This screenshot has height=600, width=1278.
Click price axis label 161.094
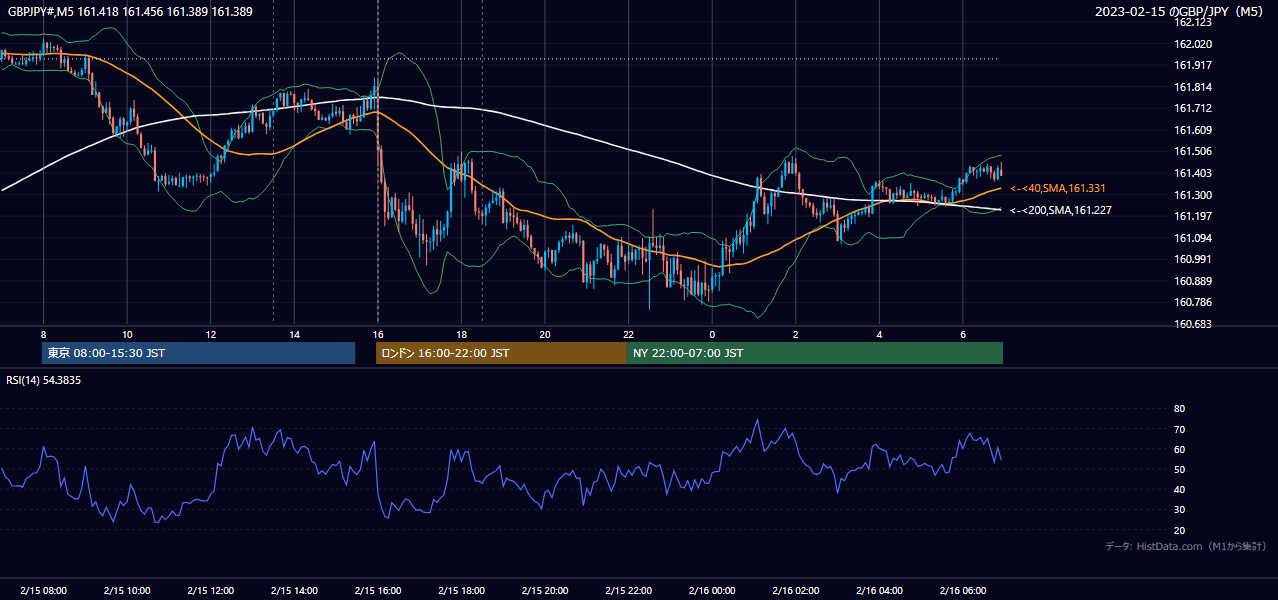pos(1192,238)
